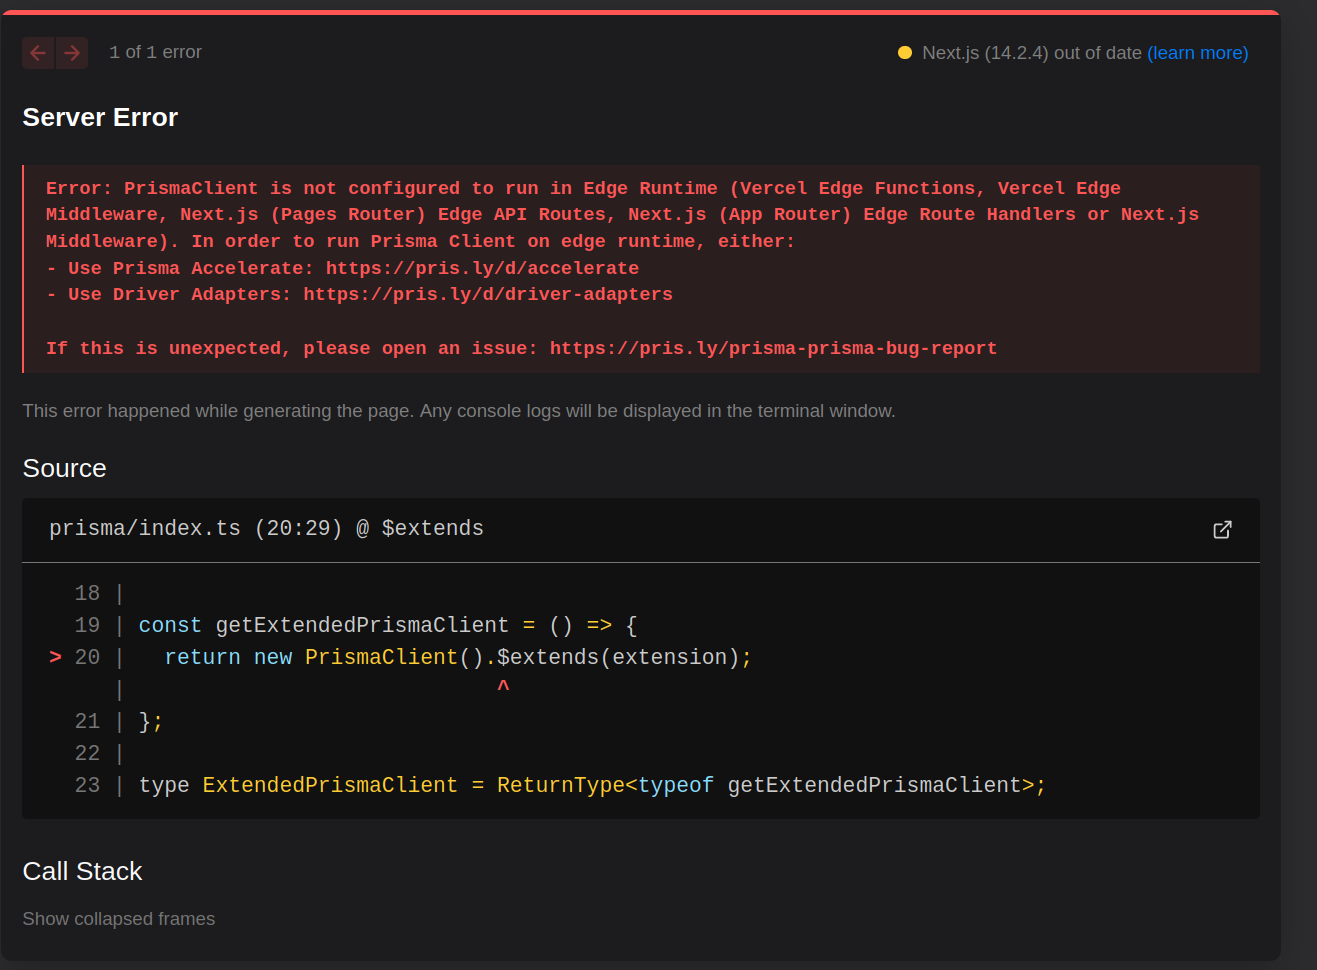Open the learn more link
Image resolution: width=1317 pixels, height=970 pixels.
(x=1198, y=52)
